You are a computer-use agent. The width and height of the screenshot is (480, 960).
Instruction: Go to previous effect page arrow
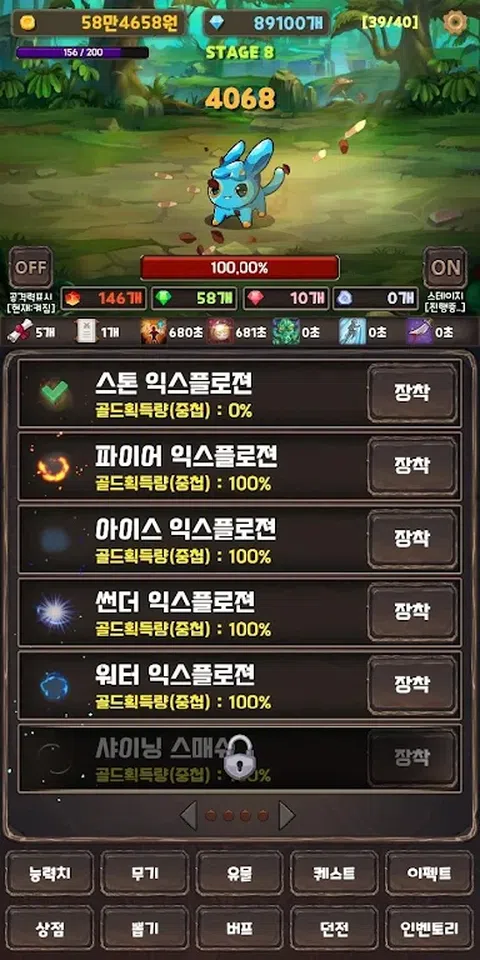[188, 816]
